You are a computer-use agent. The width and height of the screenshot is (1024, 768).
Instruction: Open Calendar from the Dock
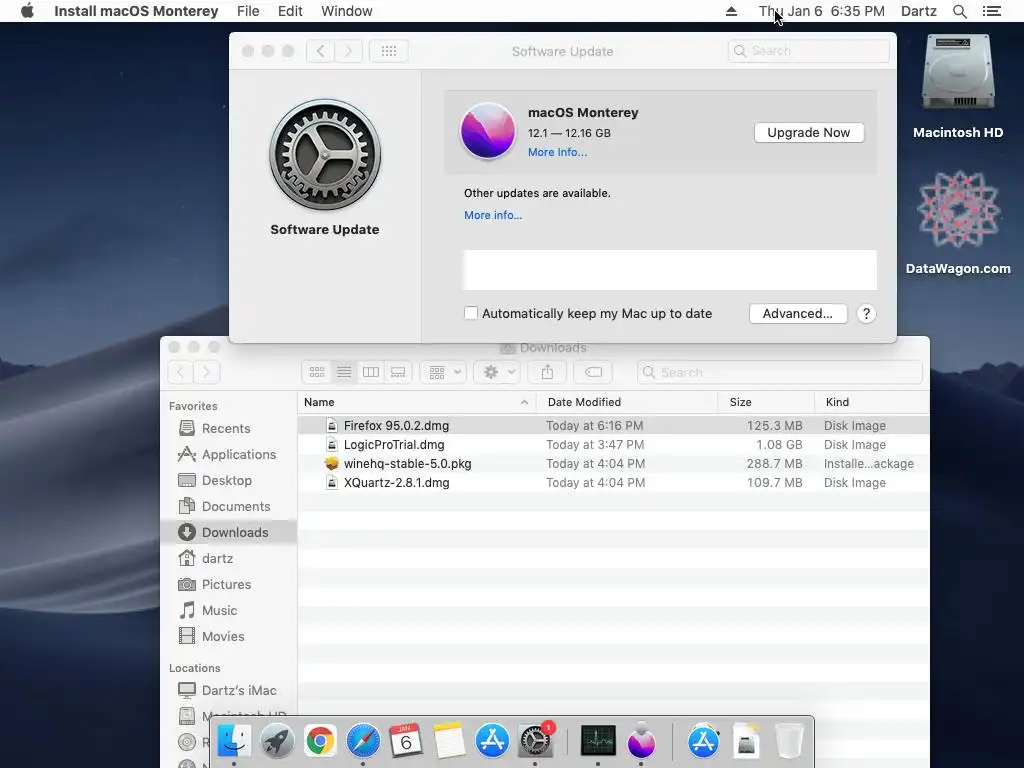pos(406,741)
